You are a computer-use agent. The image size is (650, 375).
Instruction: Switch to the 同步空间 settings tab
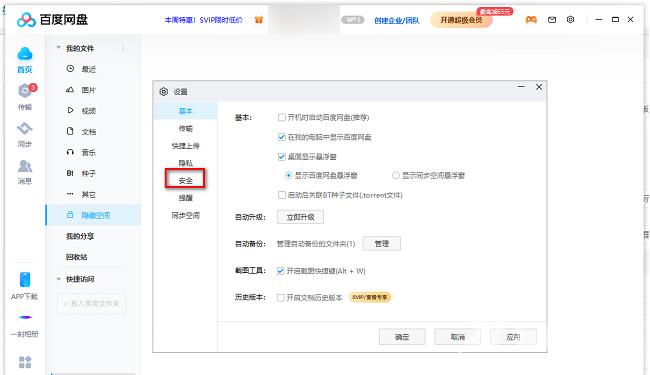185,215
